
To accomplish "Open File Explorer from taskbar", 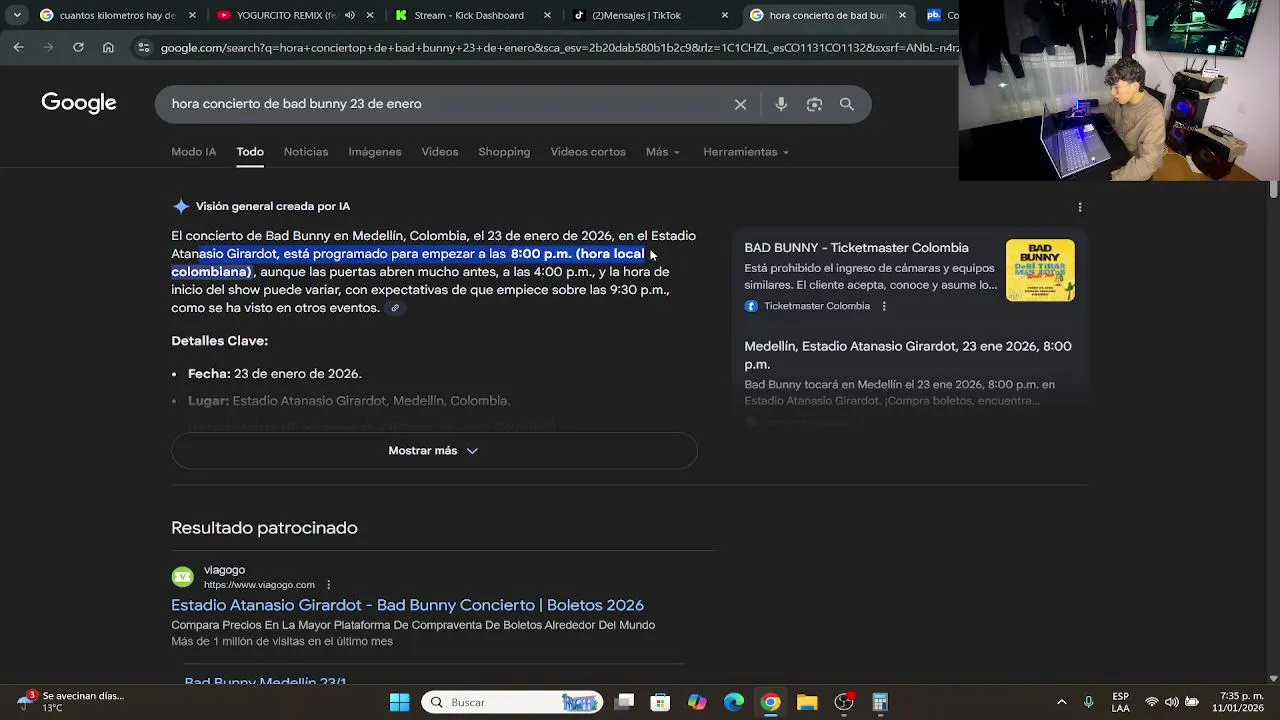I will (x=807, y=702).
